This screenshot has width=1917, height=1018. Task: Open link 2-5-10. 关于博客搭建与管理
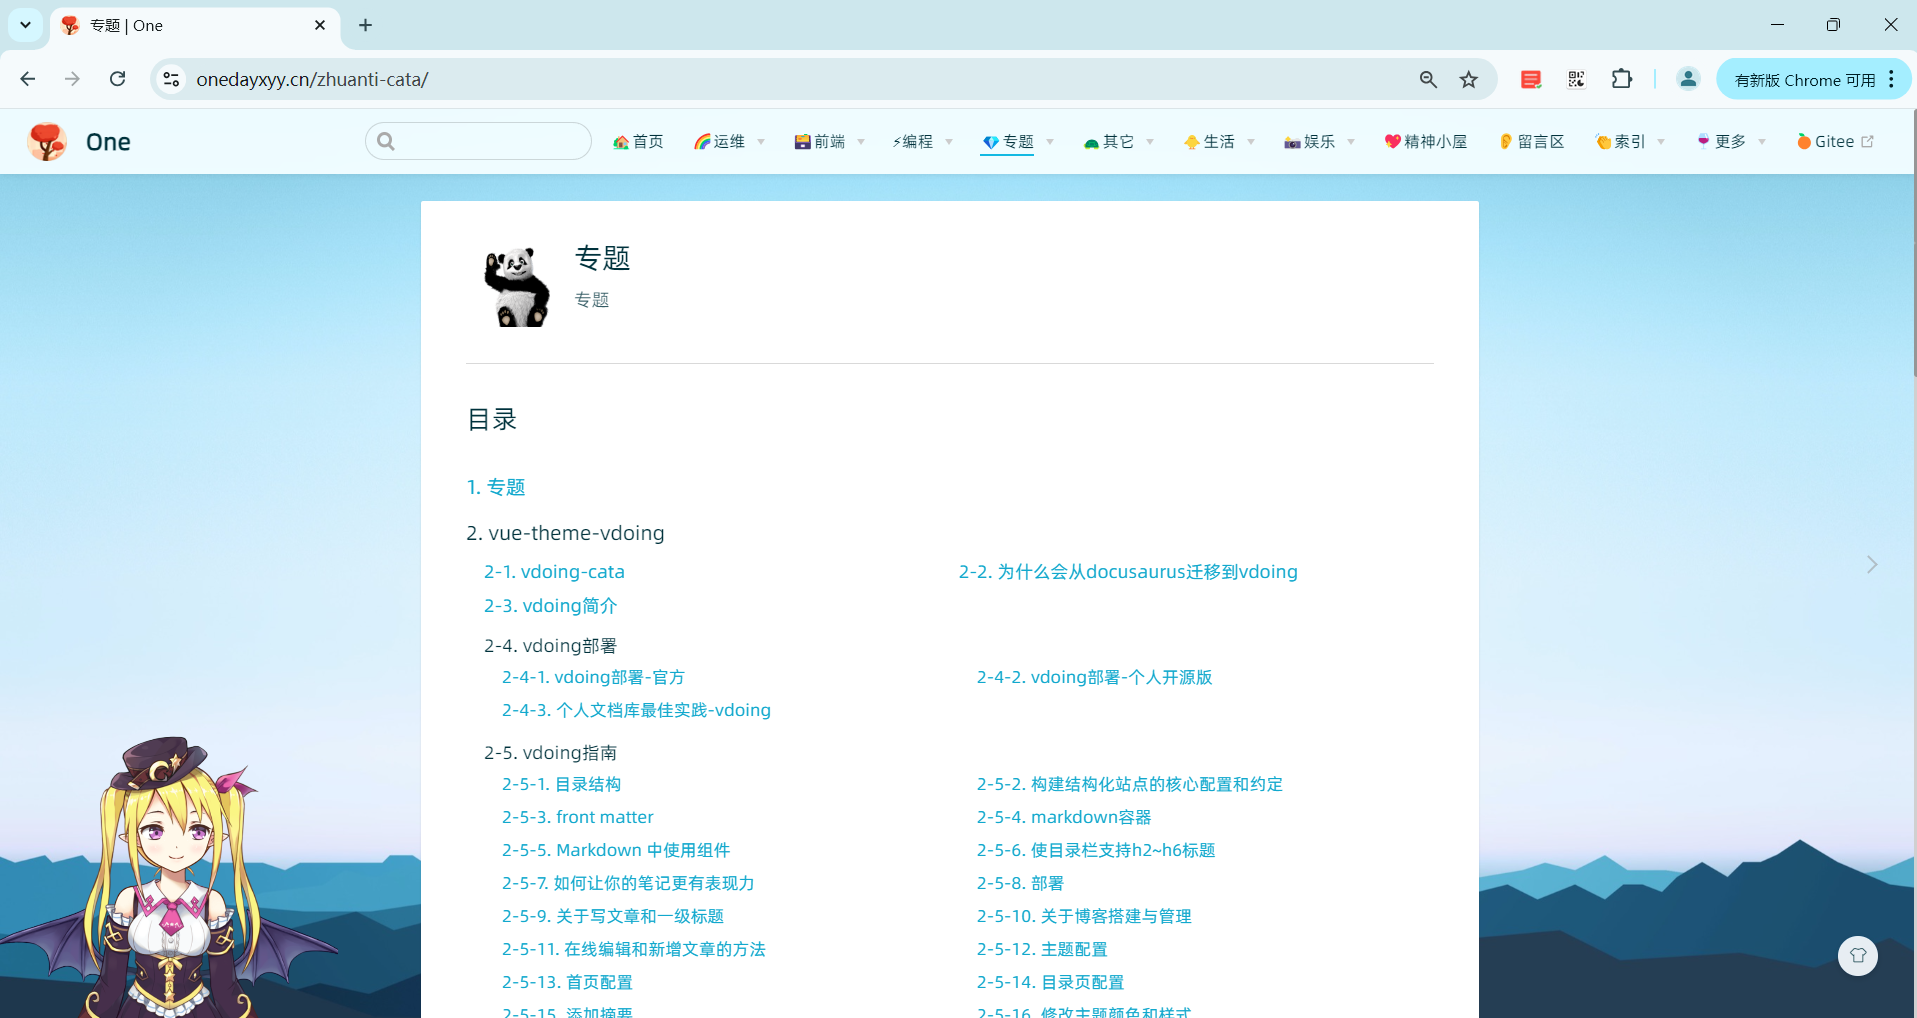click(1084, 916)
